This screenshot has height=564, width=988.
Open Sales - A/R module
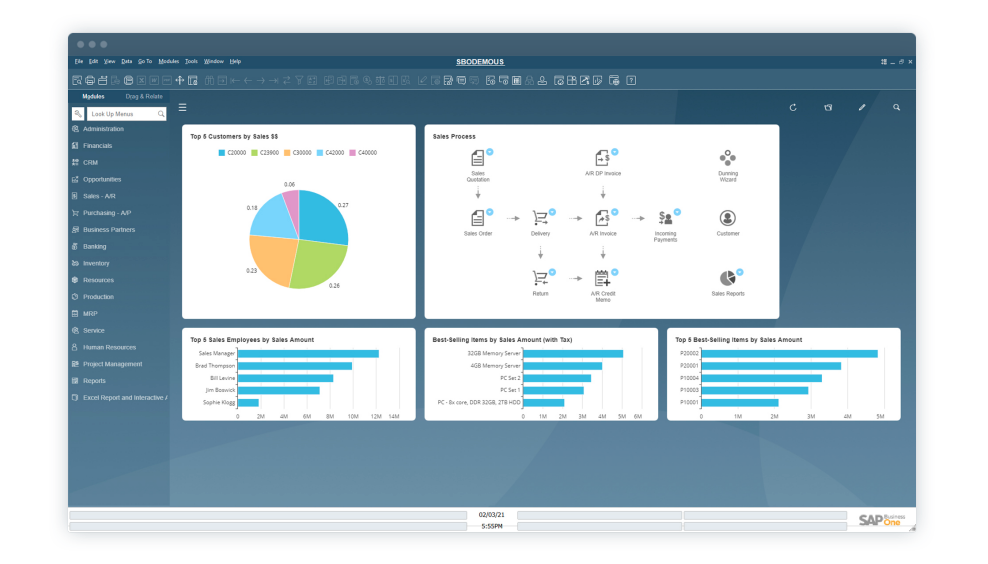pyautogui.click(x=99, y=196)
